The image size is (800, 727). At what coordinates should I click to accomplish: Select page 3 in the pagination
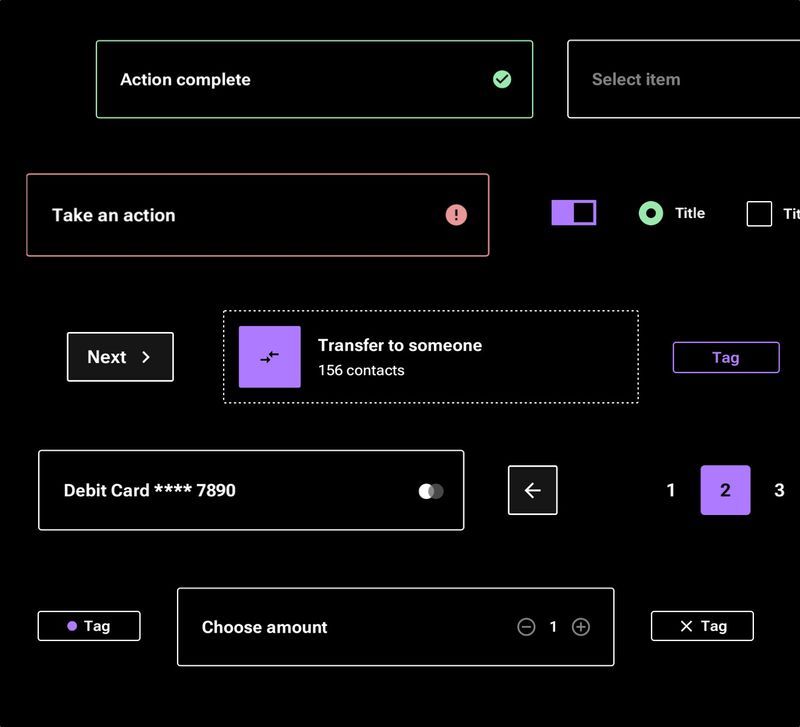click(x=779, y=490)
